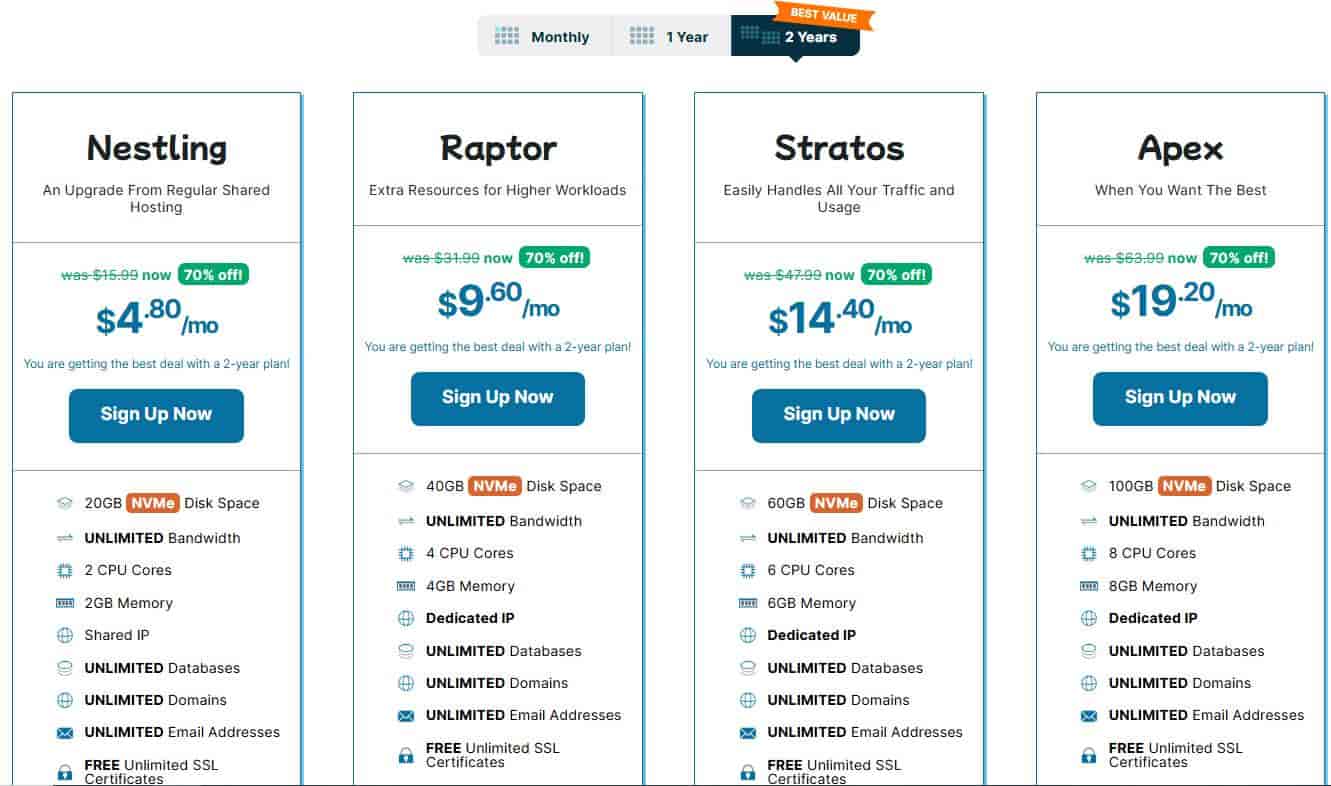Select the 1 Year billing tab
This screenshot has height=786, width=1331.
[x=670, y=37]
